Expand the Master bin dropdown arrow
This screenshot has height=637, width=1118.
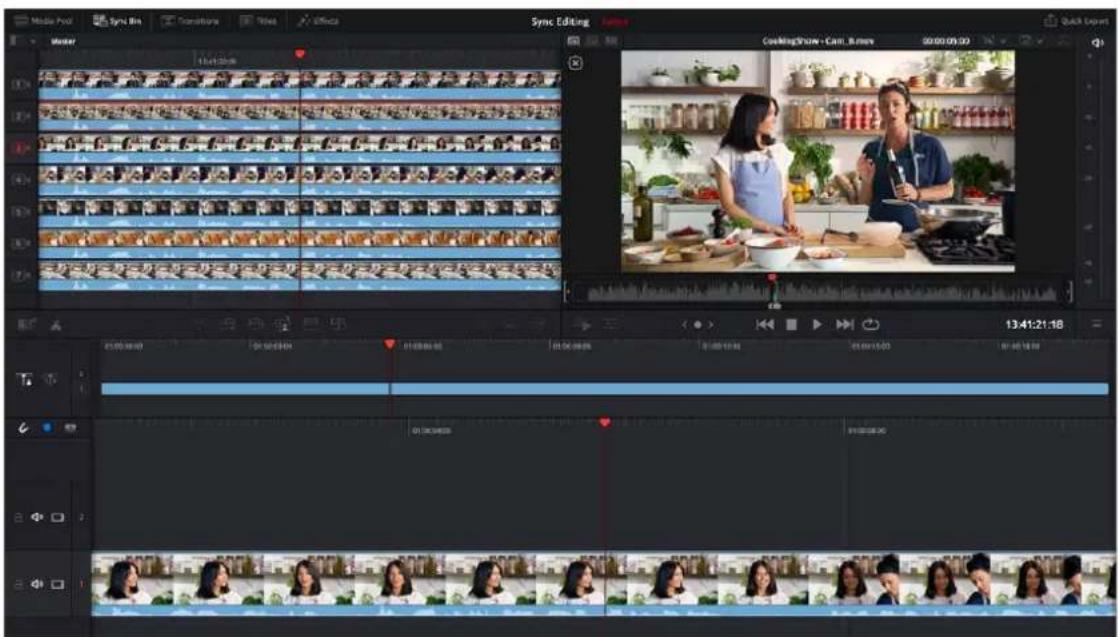click(x=33, y=41)
